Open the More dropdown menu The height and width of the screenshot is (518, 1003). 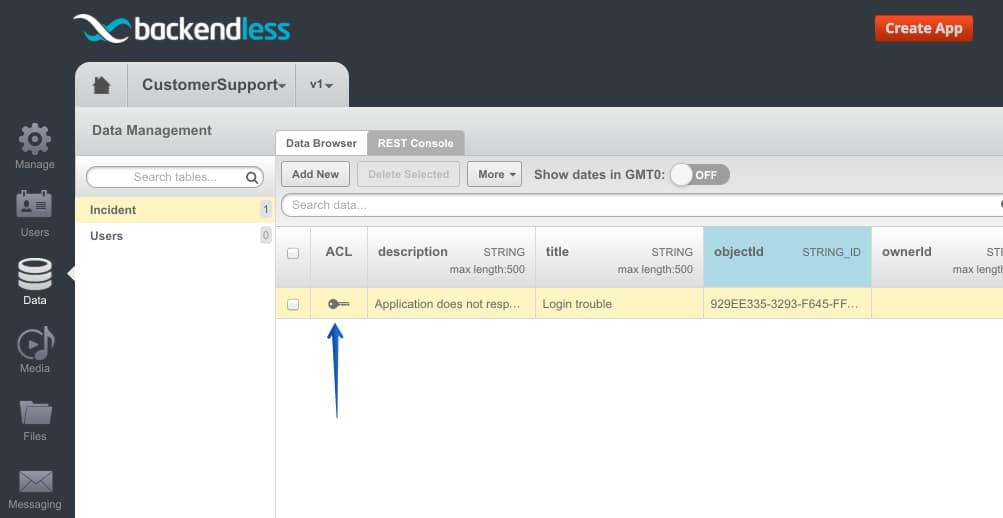[494, 174]
